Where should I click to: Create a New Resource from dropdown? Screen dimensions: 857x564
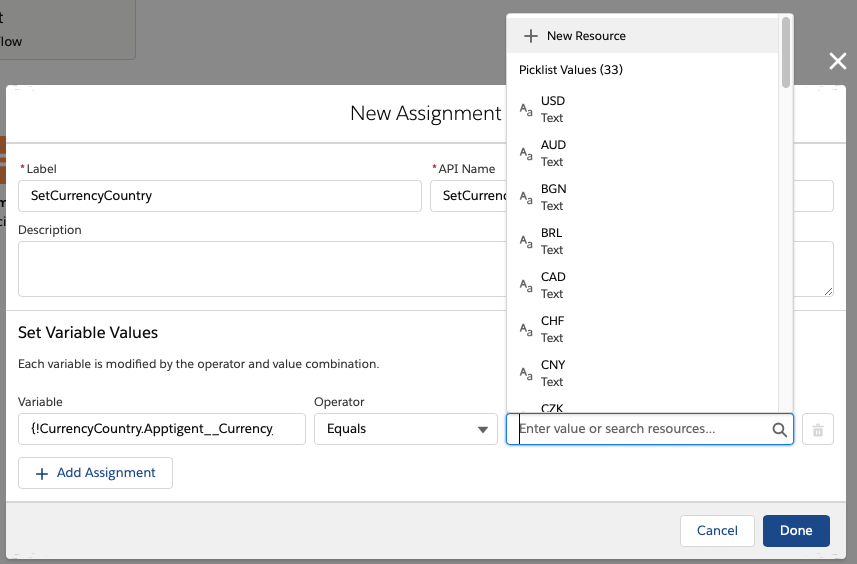coord(642,36)
